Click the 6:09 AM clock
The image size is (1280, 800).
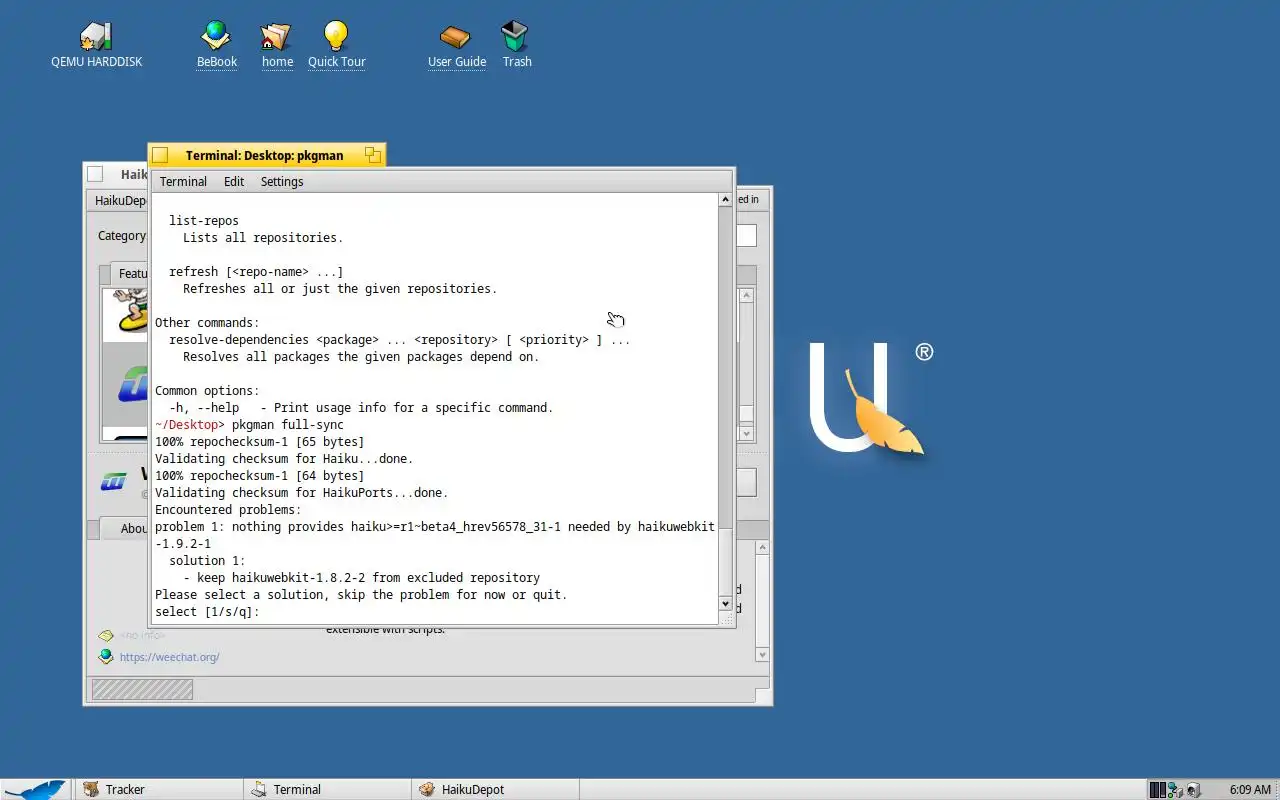[x=1250, y=789]
